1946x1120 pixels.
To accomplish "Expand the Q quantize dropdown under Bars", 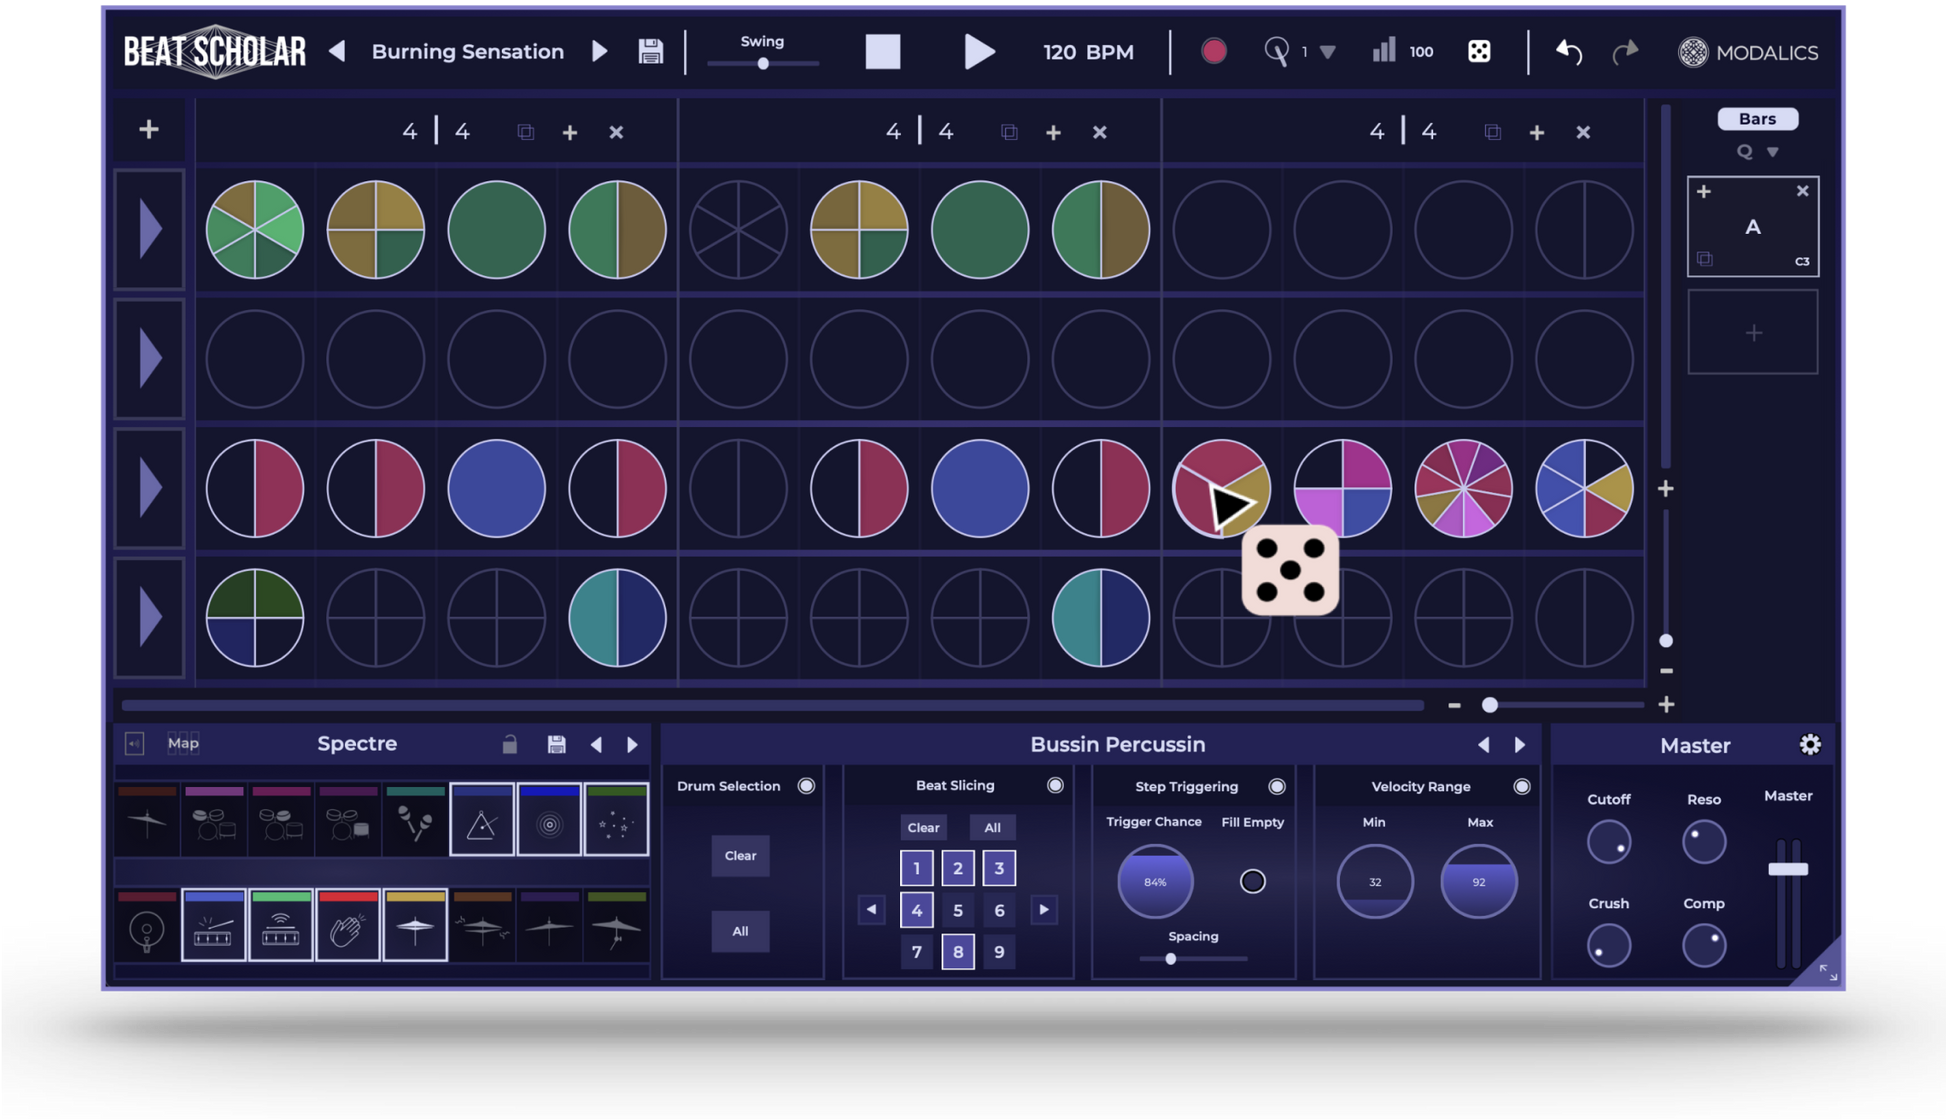I will coord(1772,152).
